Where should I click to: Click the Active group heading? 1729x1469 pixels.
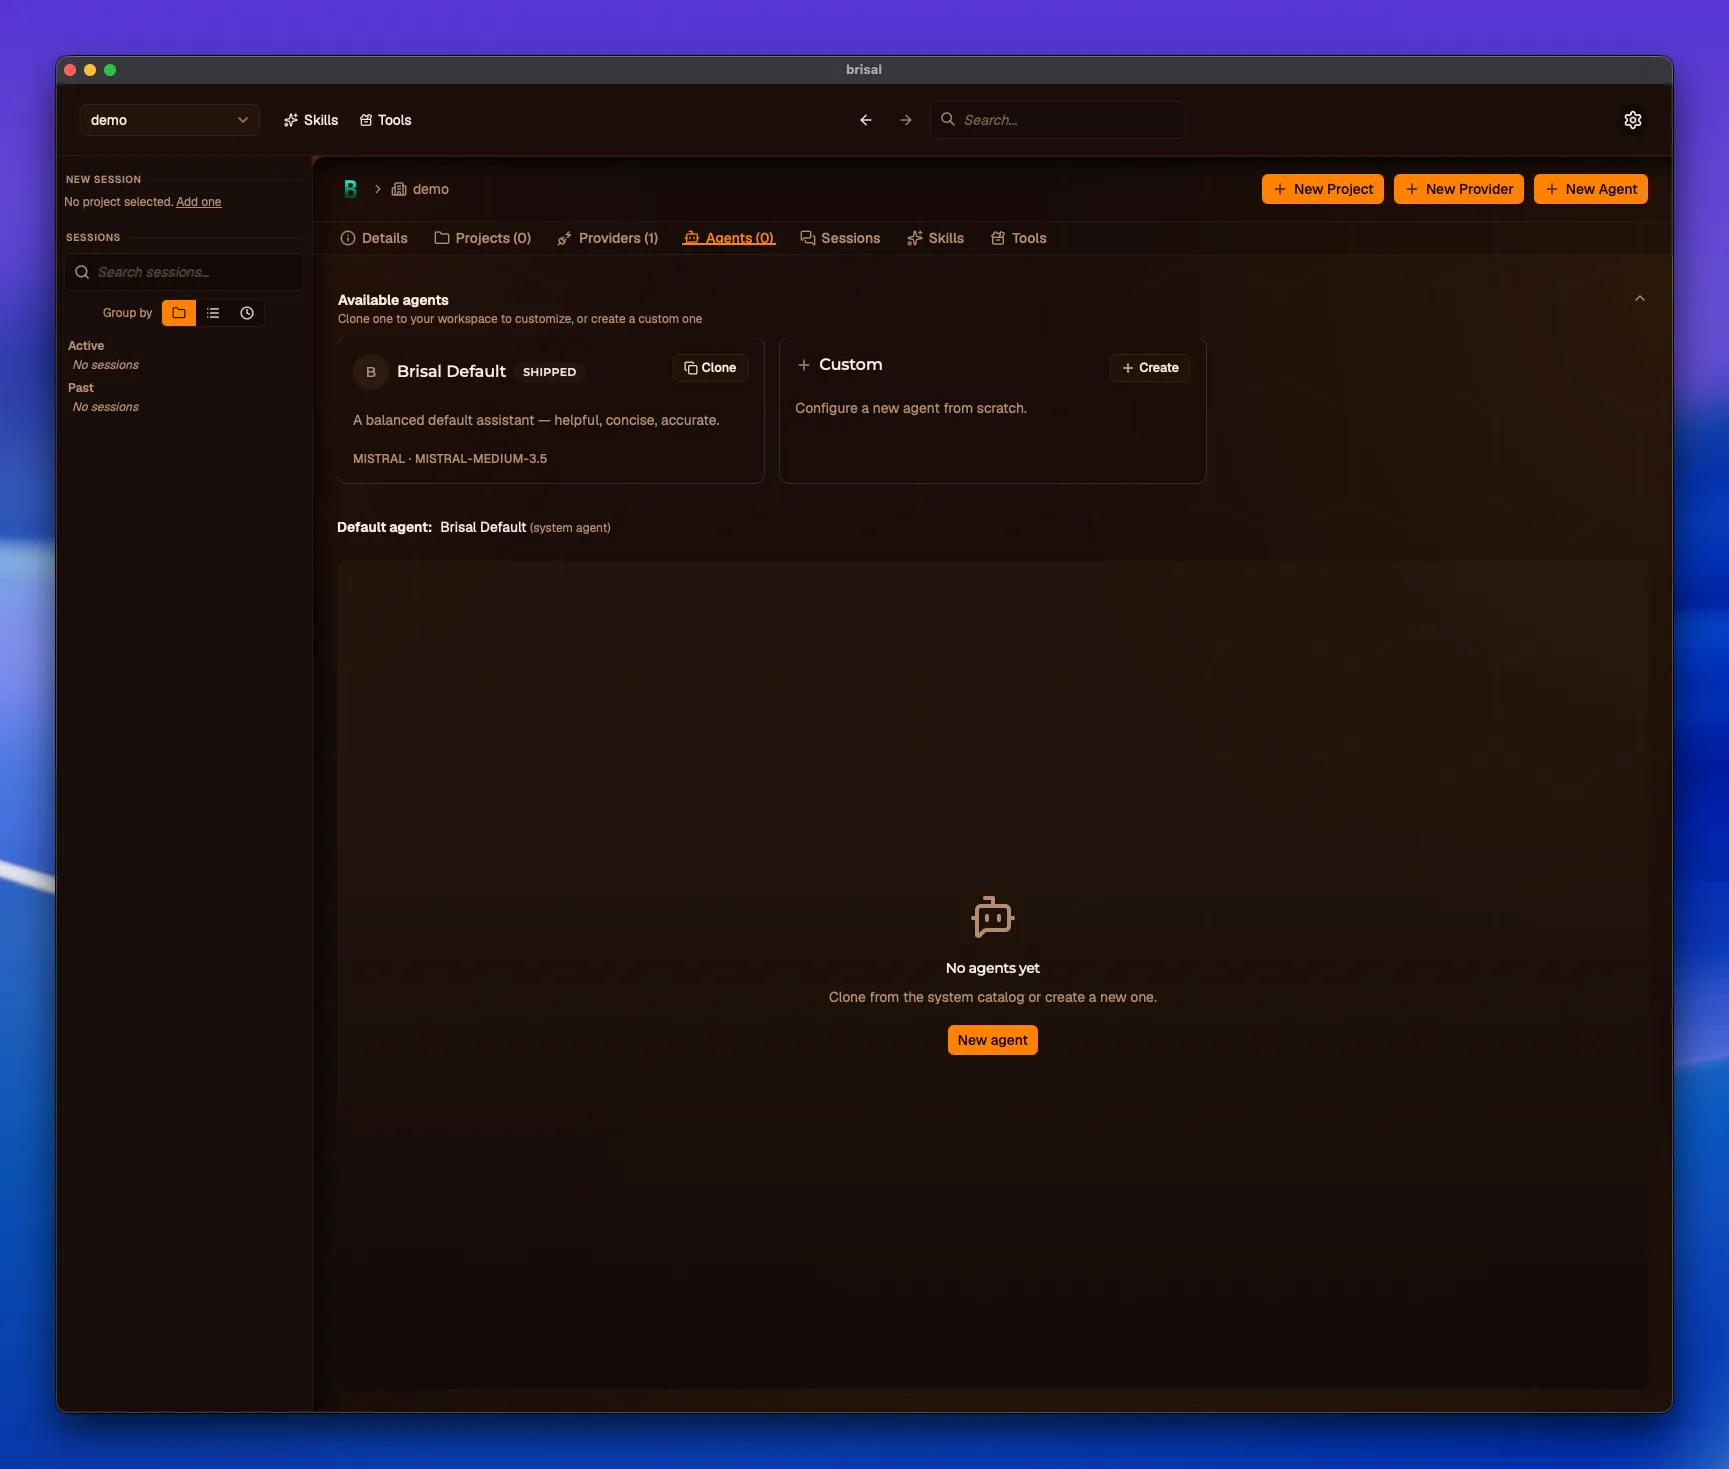point(86,346)
